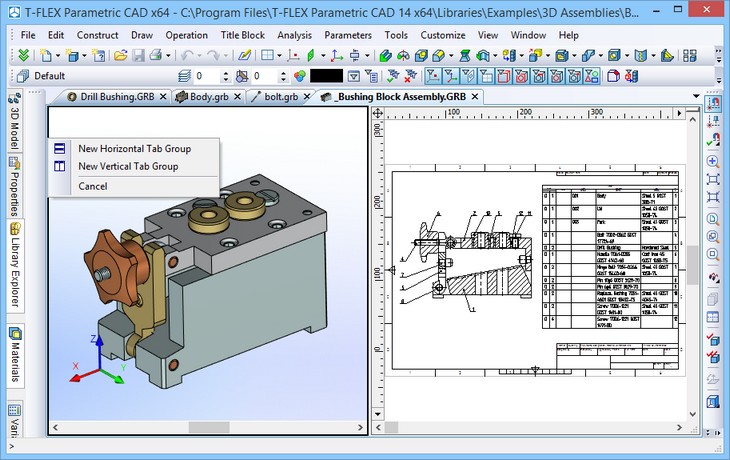Image resolution: width=730 pixels, height=460 pixels.
Task: Click the four-squares grid icon at the toolbar end
Action: click(x=689, y=56)
